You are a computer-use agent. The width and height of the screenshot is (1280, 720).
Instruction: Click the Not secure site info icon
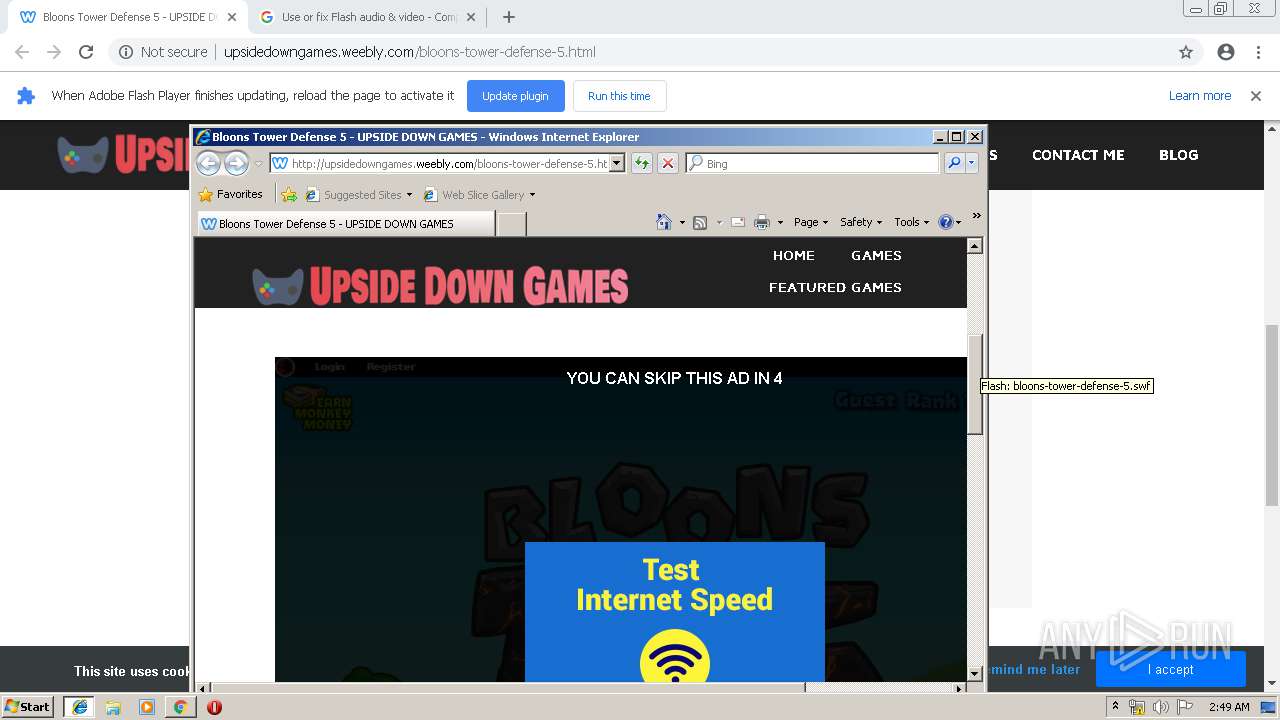click(x=127, y=52)
